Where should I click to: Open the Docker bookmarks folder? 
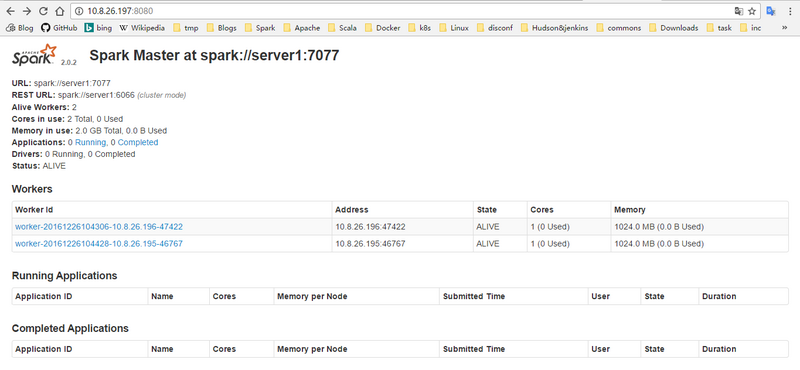[383, 28]
